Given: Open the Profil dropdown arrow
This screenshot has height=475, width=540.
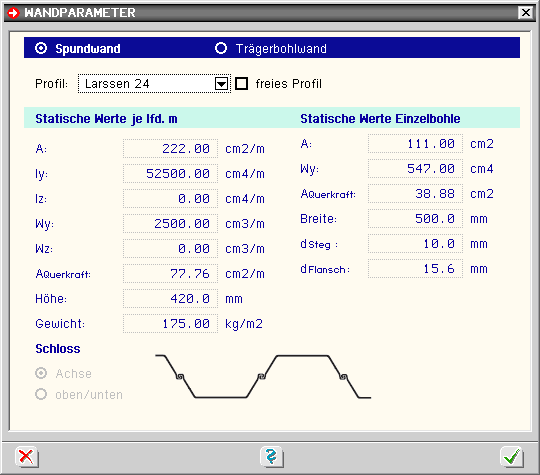Looking at the screenshot, I should 221,84.
